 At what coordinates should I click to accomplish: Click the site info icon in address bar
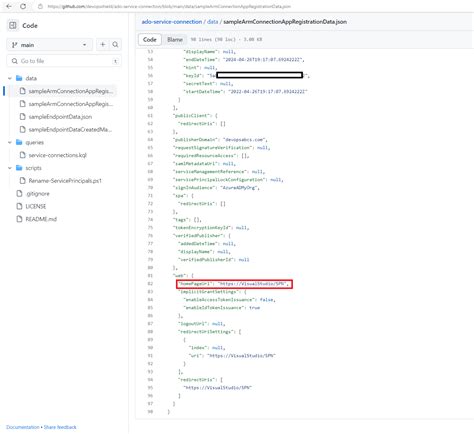point(40,6)
